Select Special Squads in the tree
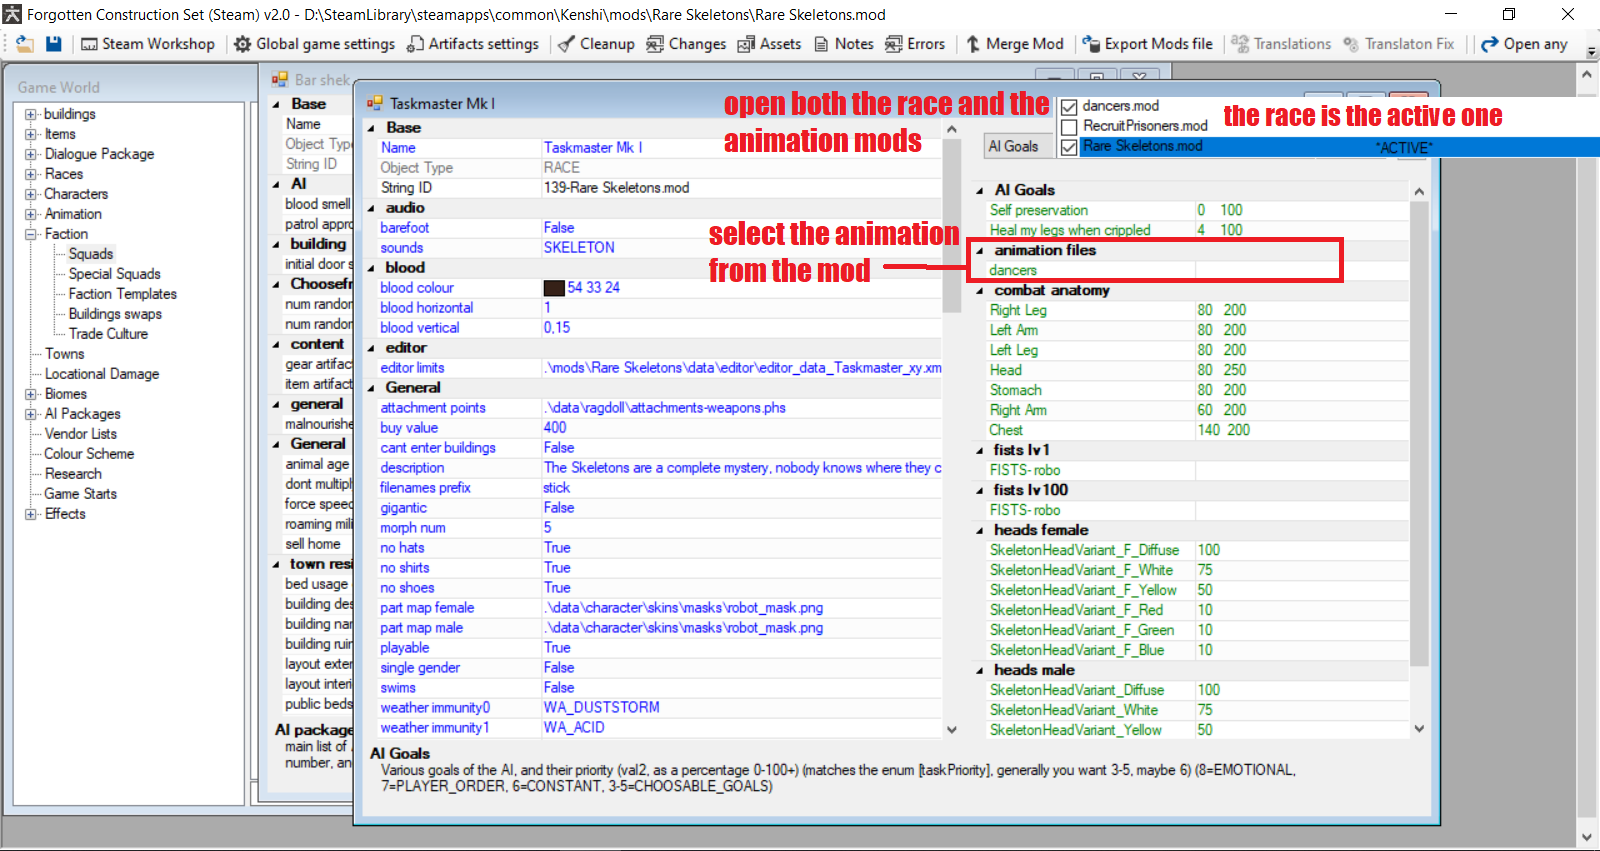1600x851 pixels. pyautogui.click(x=114, y=274)
